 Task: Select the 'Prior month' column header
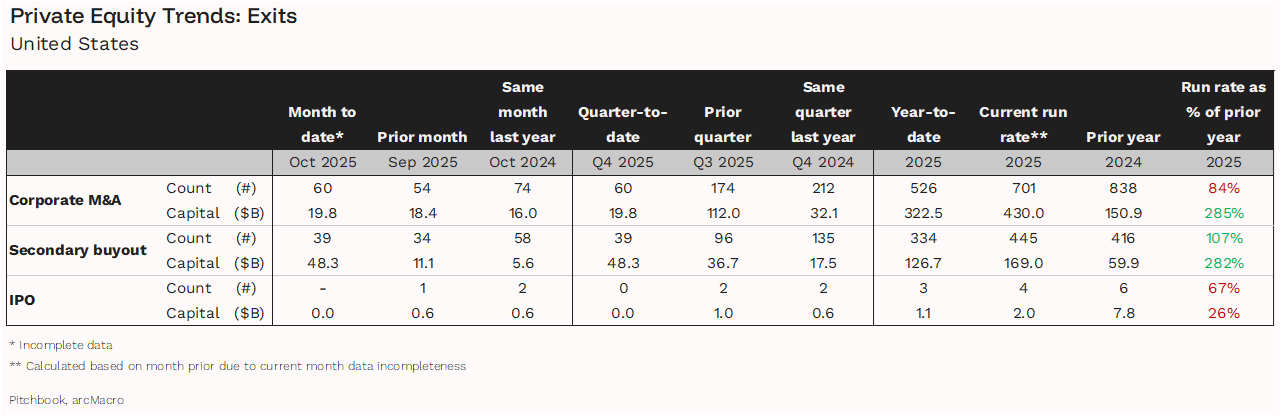pyautogui.click(x=422, y=137)
